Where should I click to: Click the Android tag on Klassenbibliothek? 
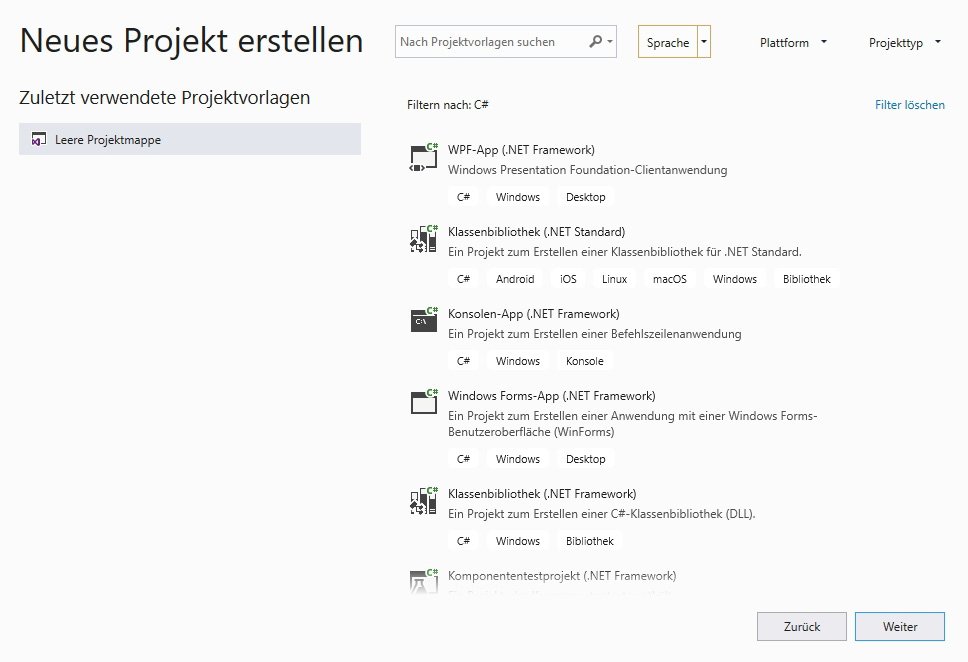(514, 278)
